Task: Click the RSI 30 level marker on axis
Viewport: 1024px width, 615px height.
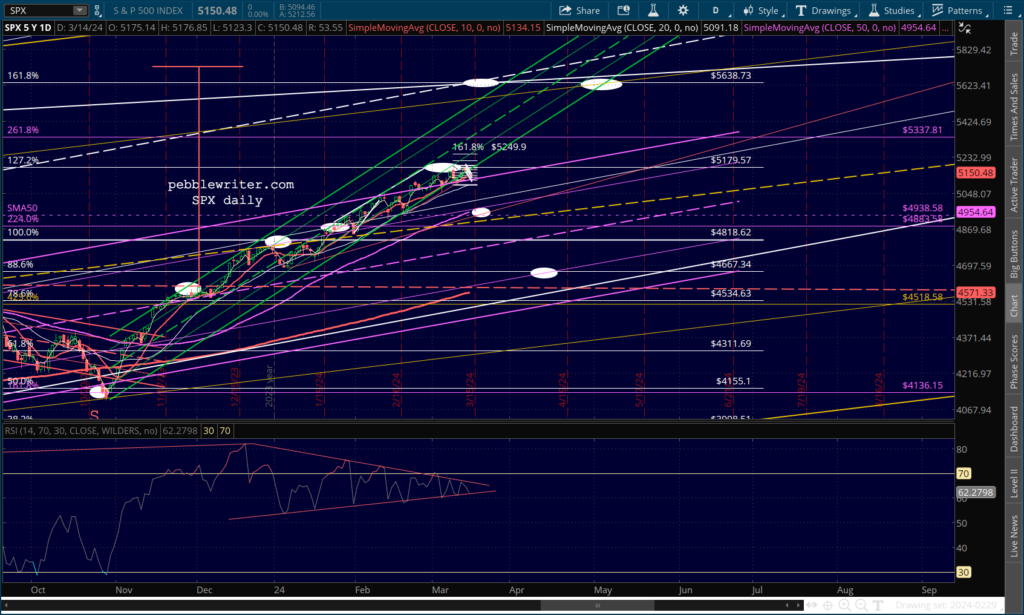Action: (963, 573)
